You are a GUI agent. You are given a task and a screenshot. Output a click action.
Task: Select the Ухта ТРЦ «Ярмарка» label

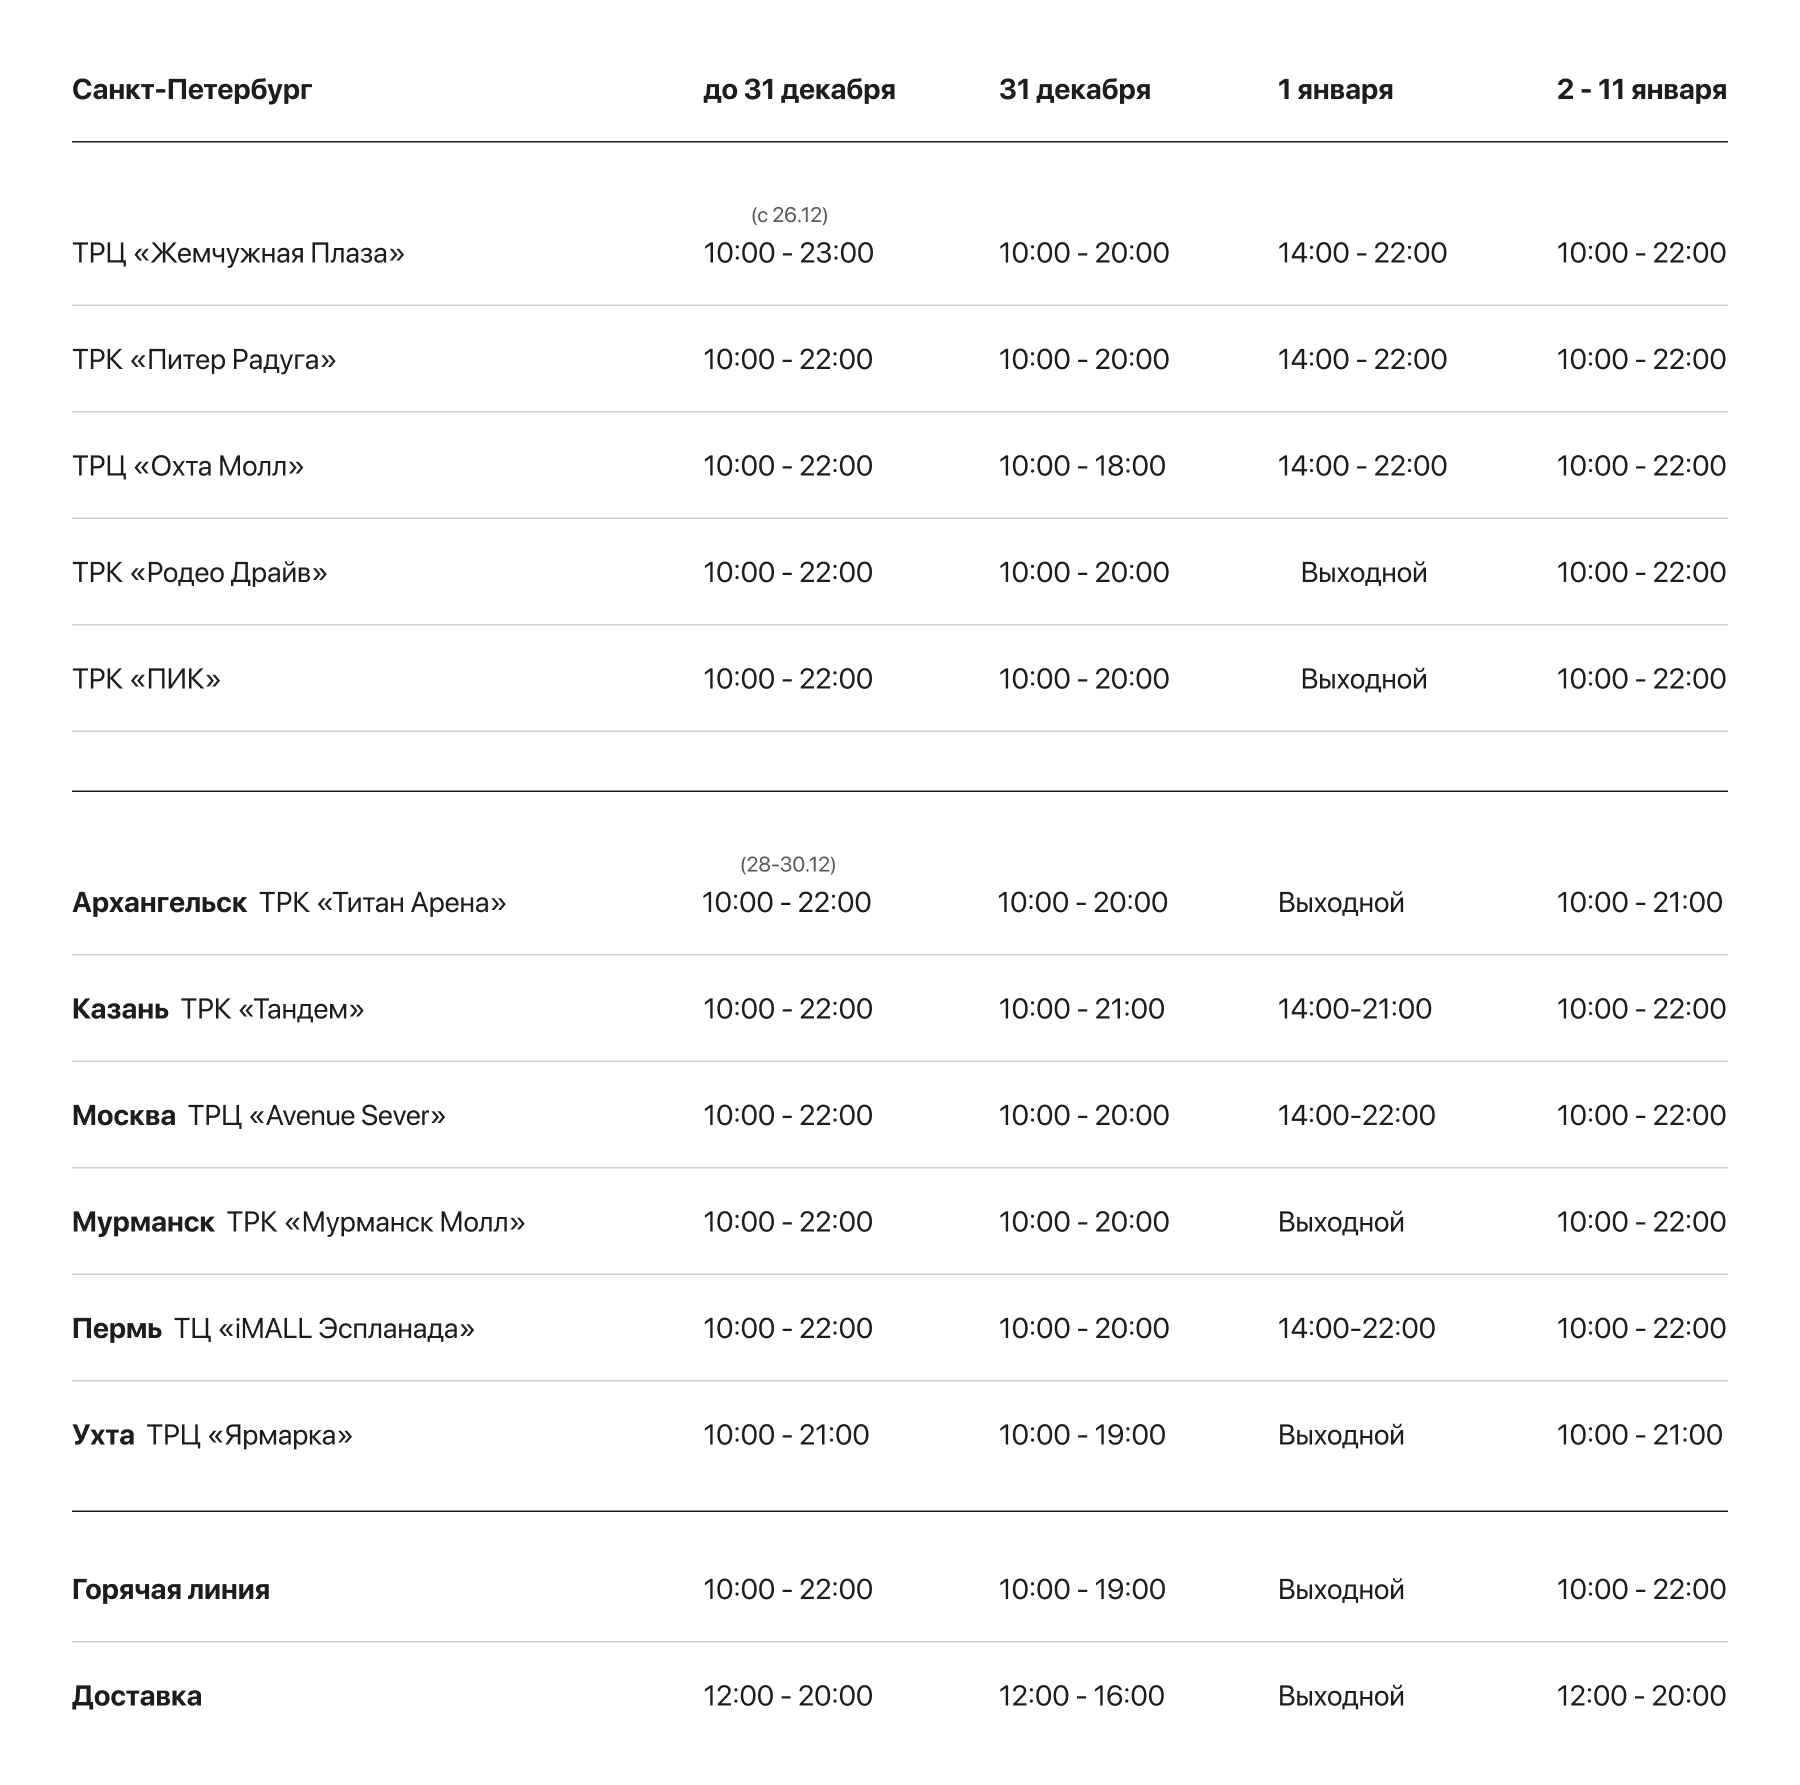(212, 1436)
